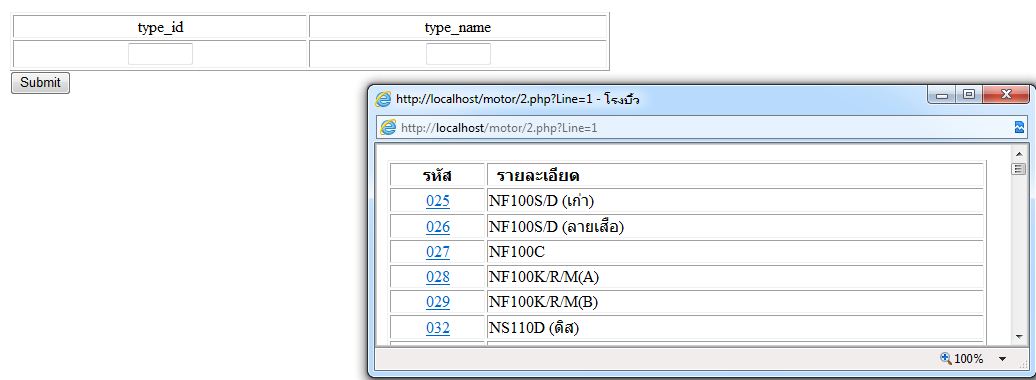Select the text NS110D (ดิส)
Screen dimensions: 1036x380
(534, 328)
